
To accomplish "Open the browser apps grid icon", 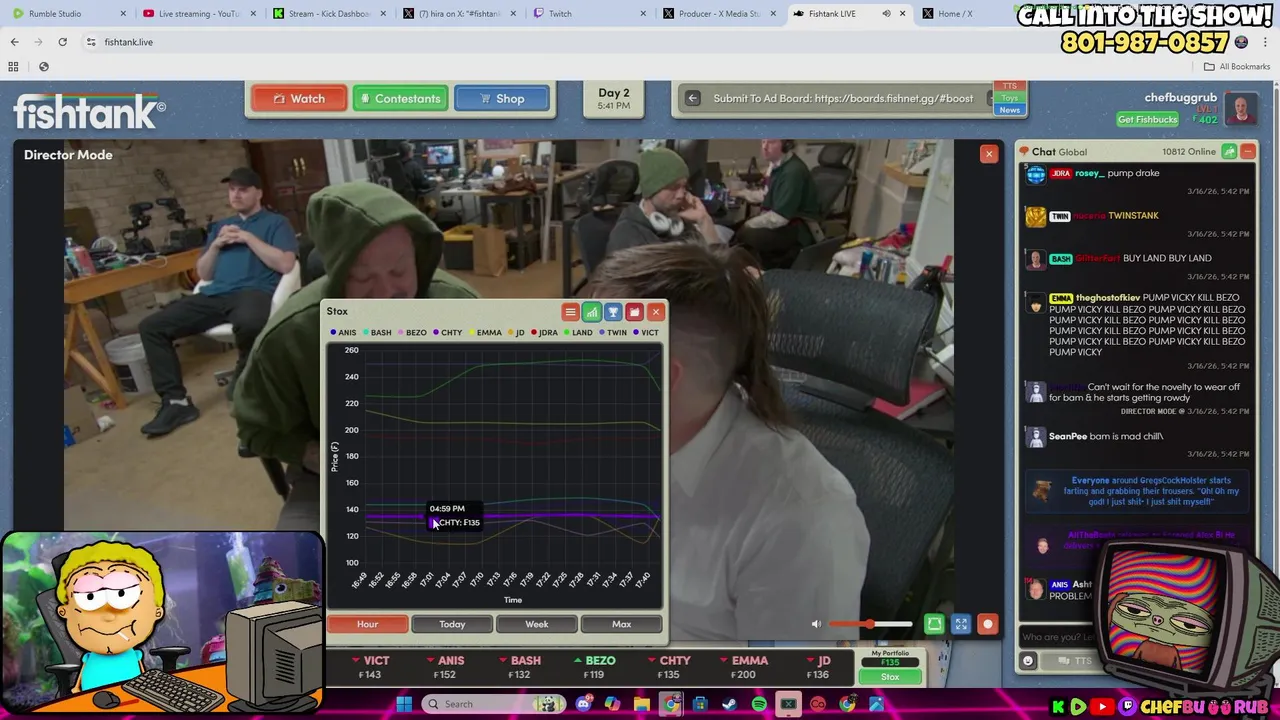I will pos(13,66).
